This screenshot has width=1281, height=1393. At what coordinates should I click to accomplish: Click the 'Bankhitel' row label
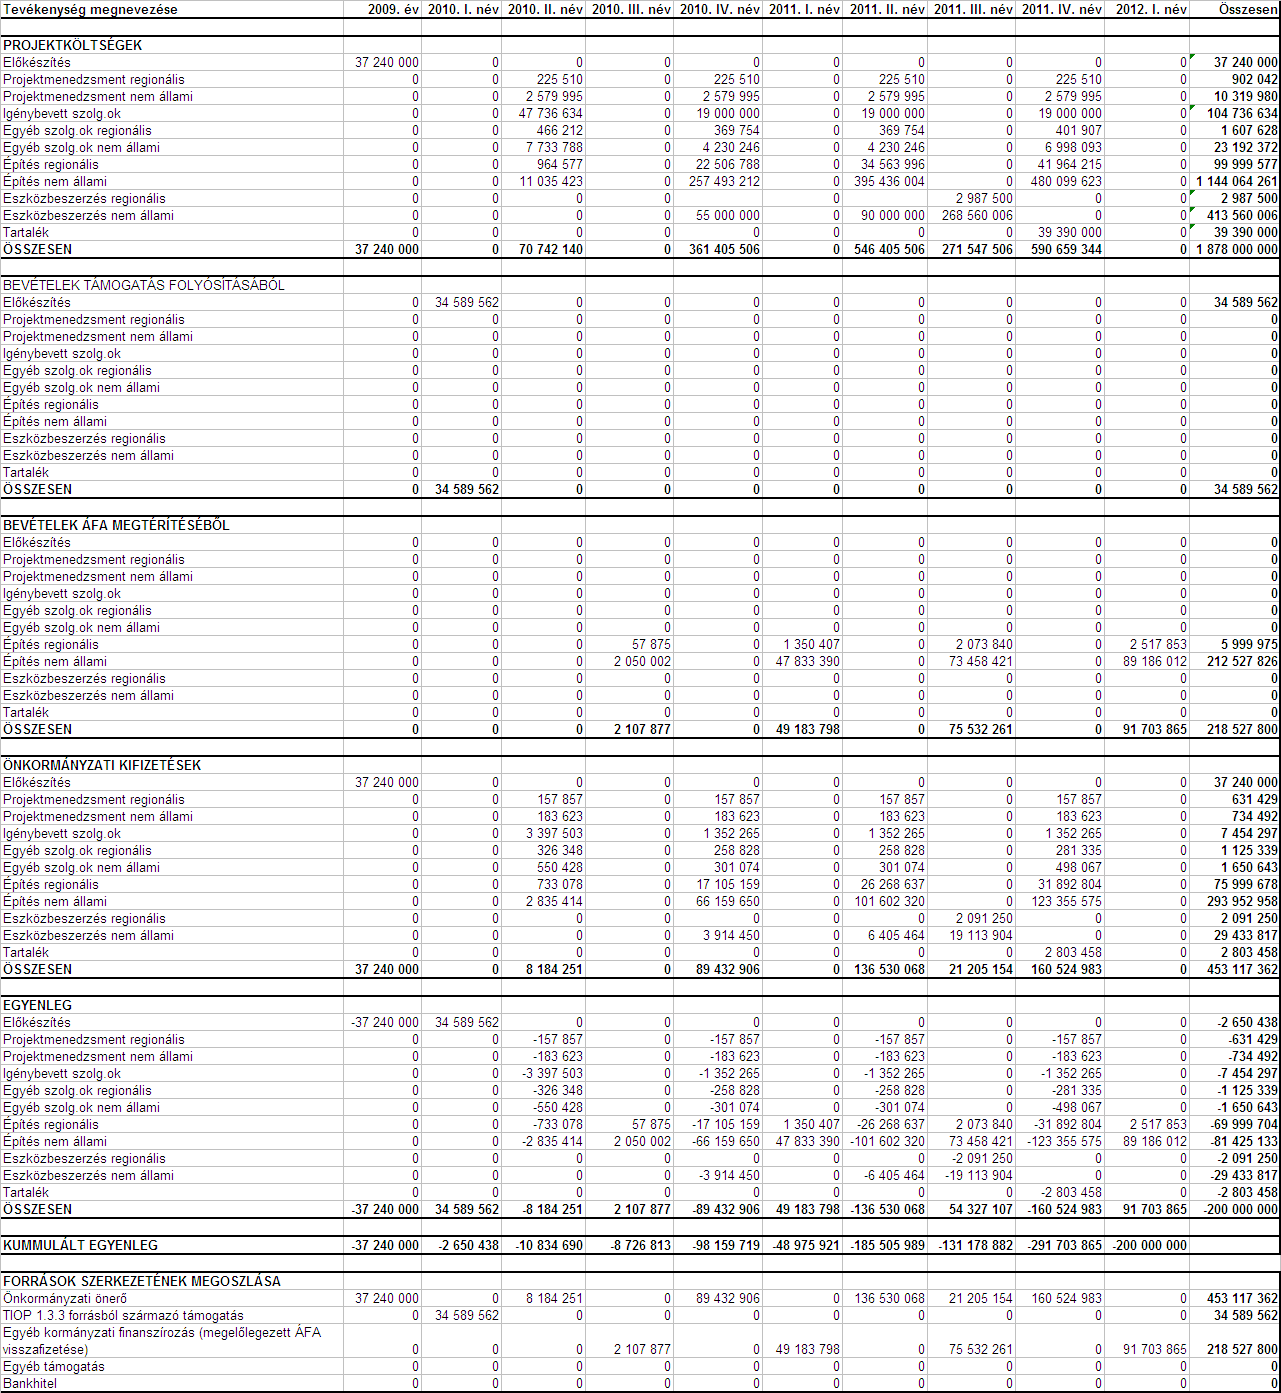point(30,1383)
